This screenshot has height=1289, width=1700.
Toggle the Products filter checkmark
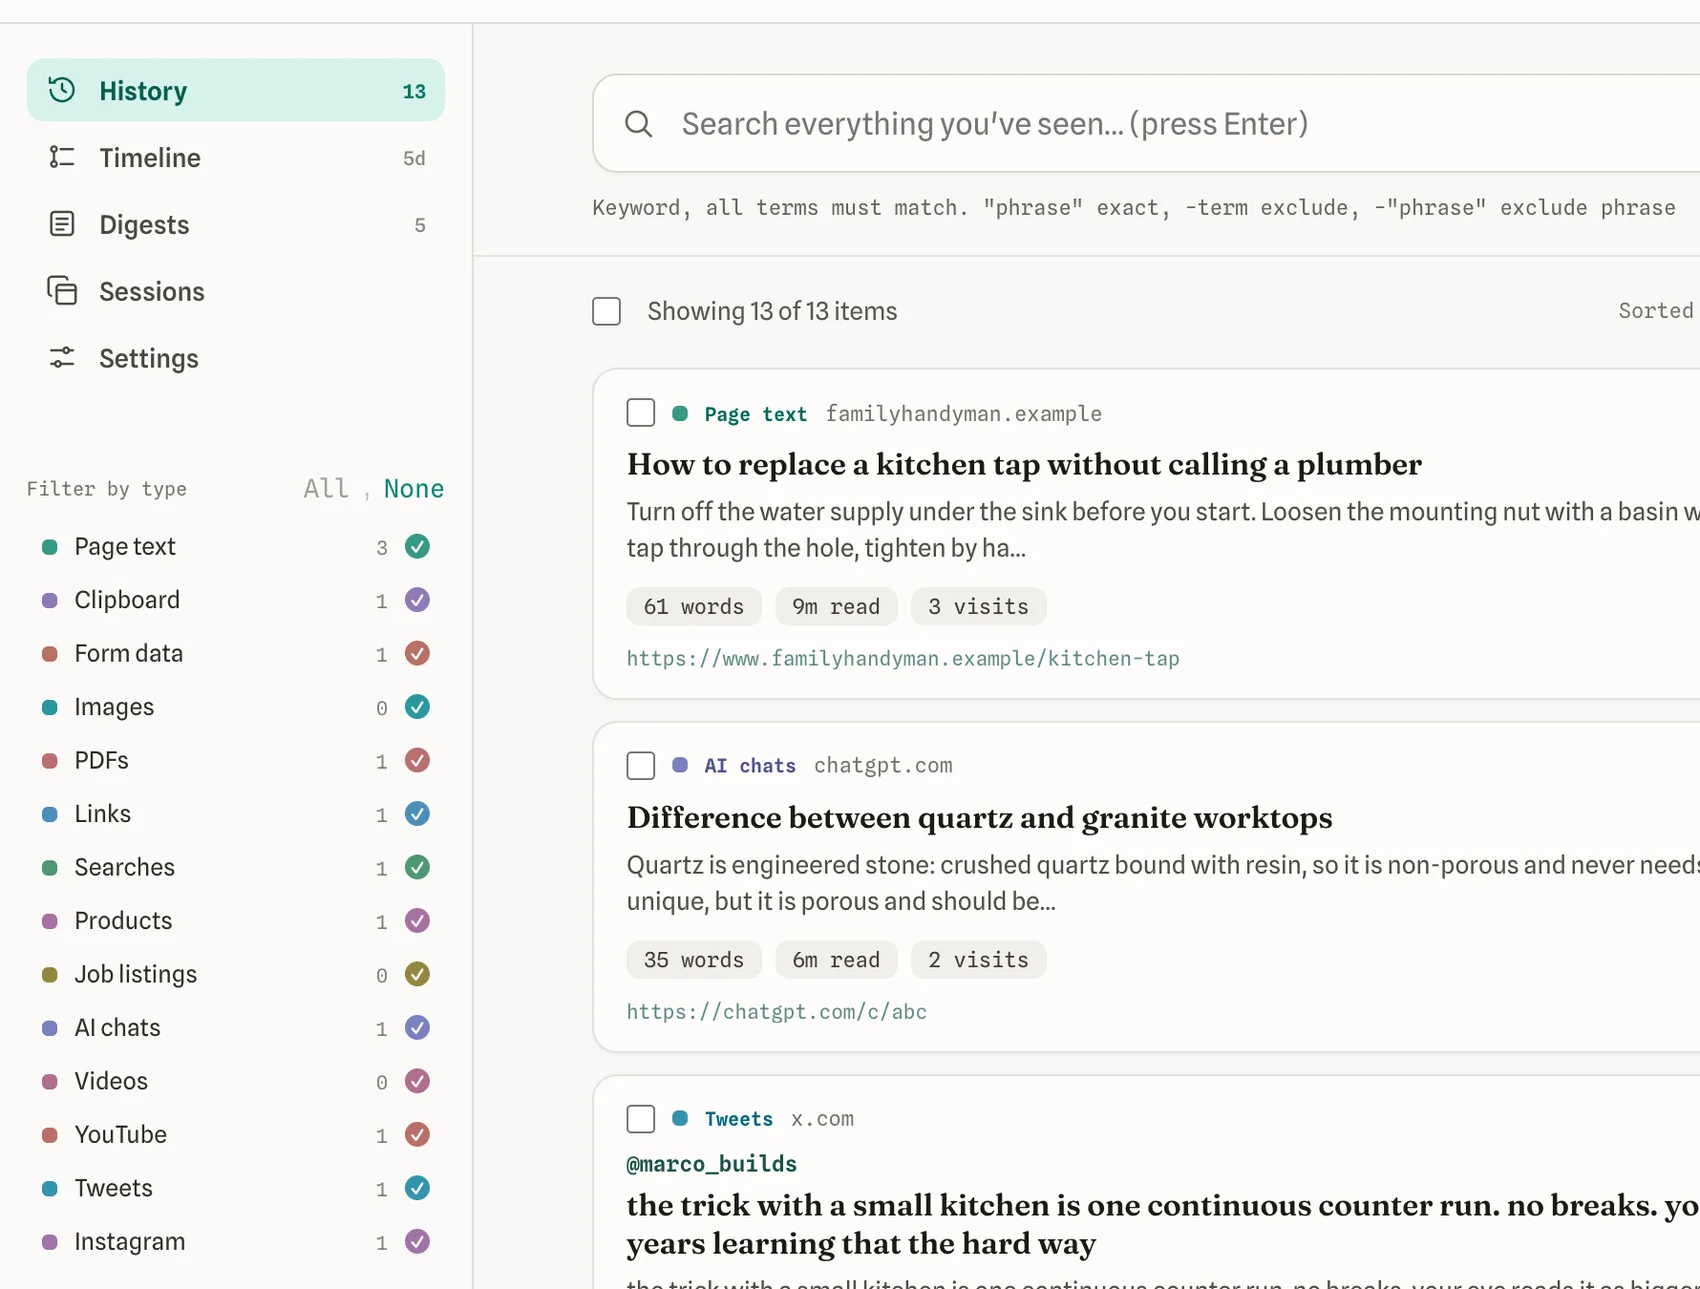tap(417, 921)
